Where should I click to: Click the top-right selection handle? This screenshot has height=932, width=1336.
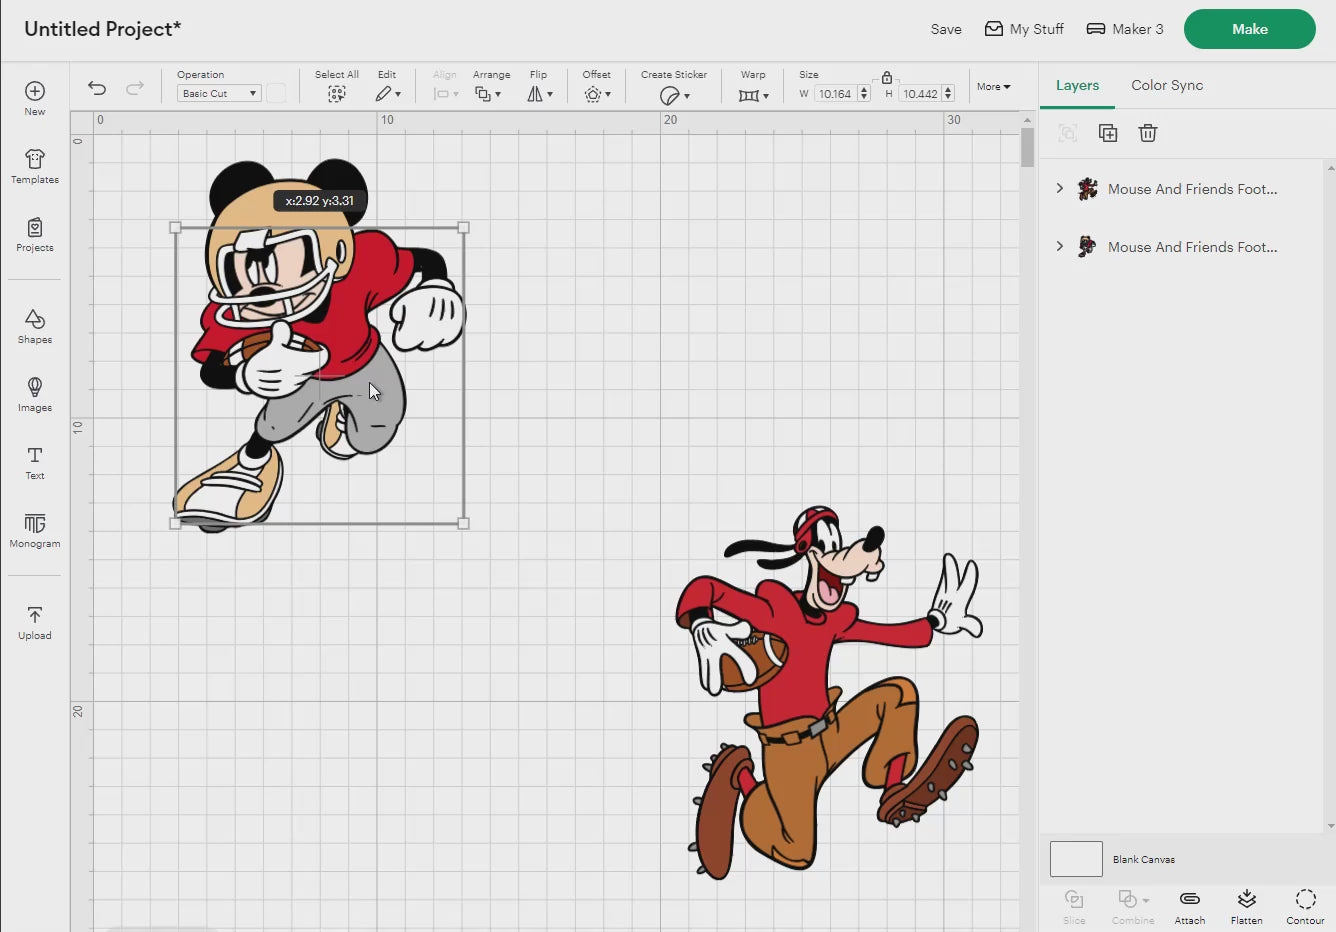coord(463,228)
